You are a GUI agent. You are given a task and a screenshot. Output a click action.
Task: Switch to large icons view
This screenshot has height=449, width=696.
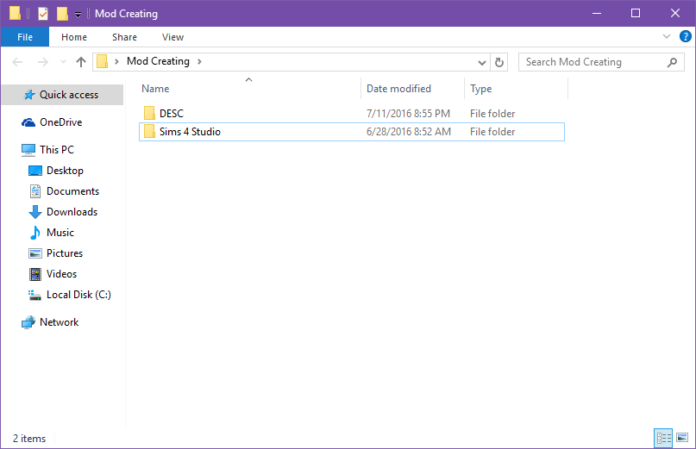click(682, 438)
